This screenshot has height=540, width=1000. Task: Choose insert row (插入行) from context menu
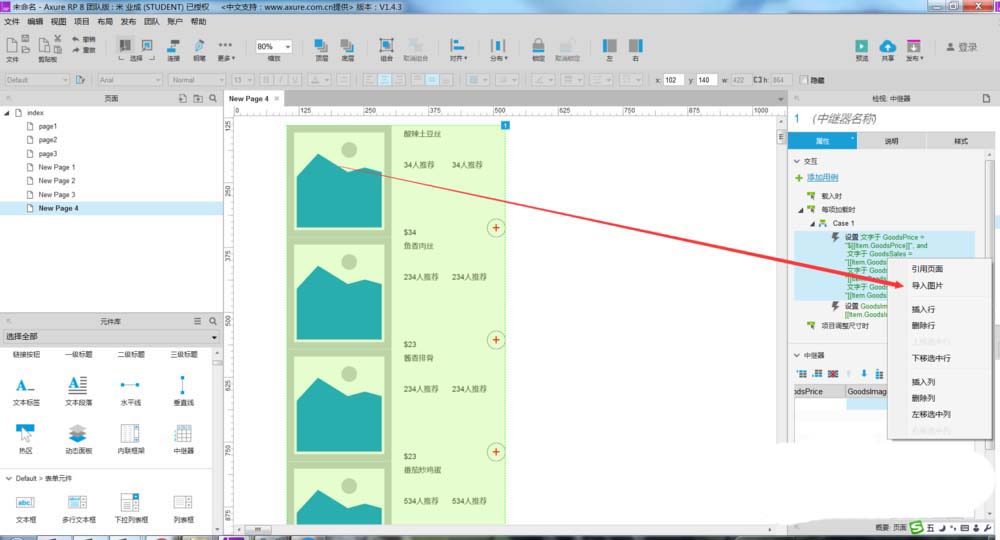coord(923,309)
